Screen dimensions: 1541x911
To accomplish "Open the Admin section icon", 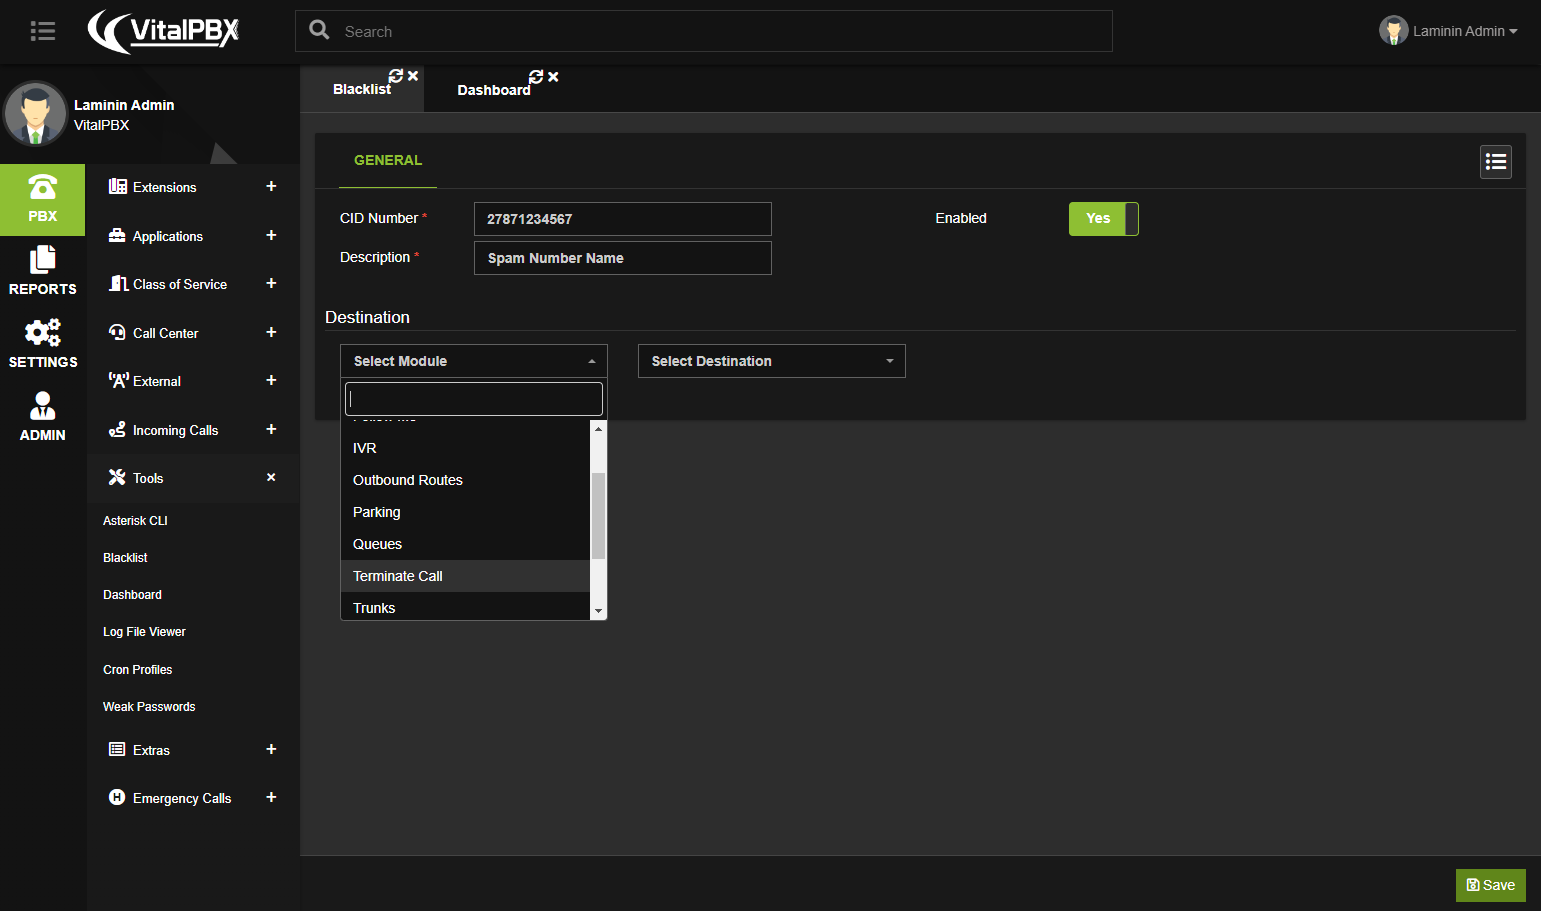I will click(42, 418).
